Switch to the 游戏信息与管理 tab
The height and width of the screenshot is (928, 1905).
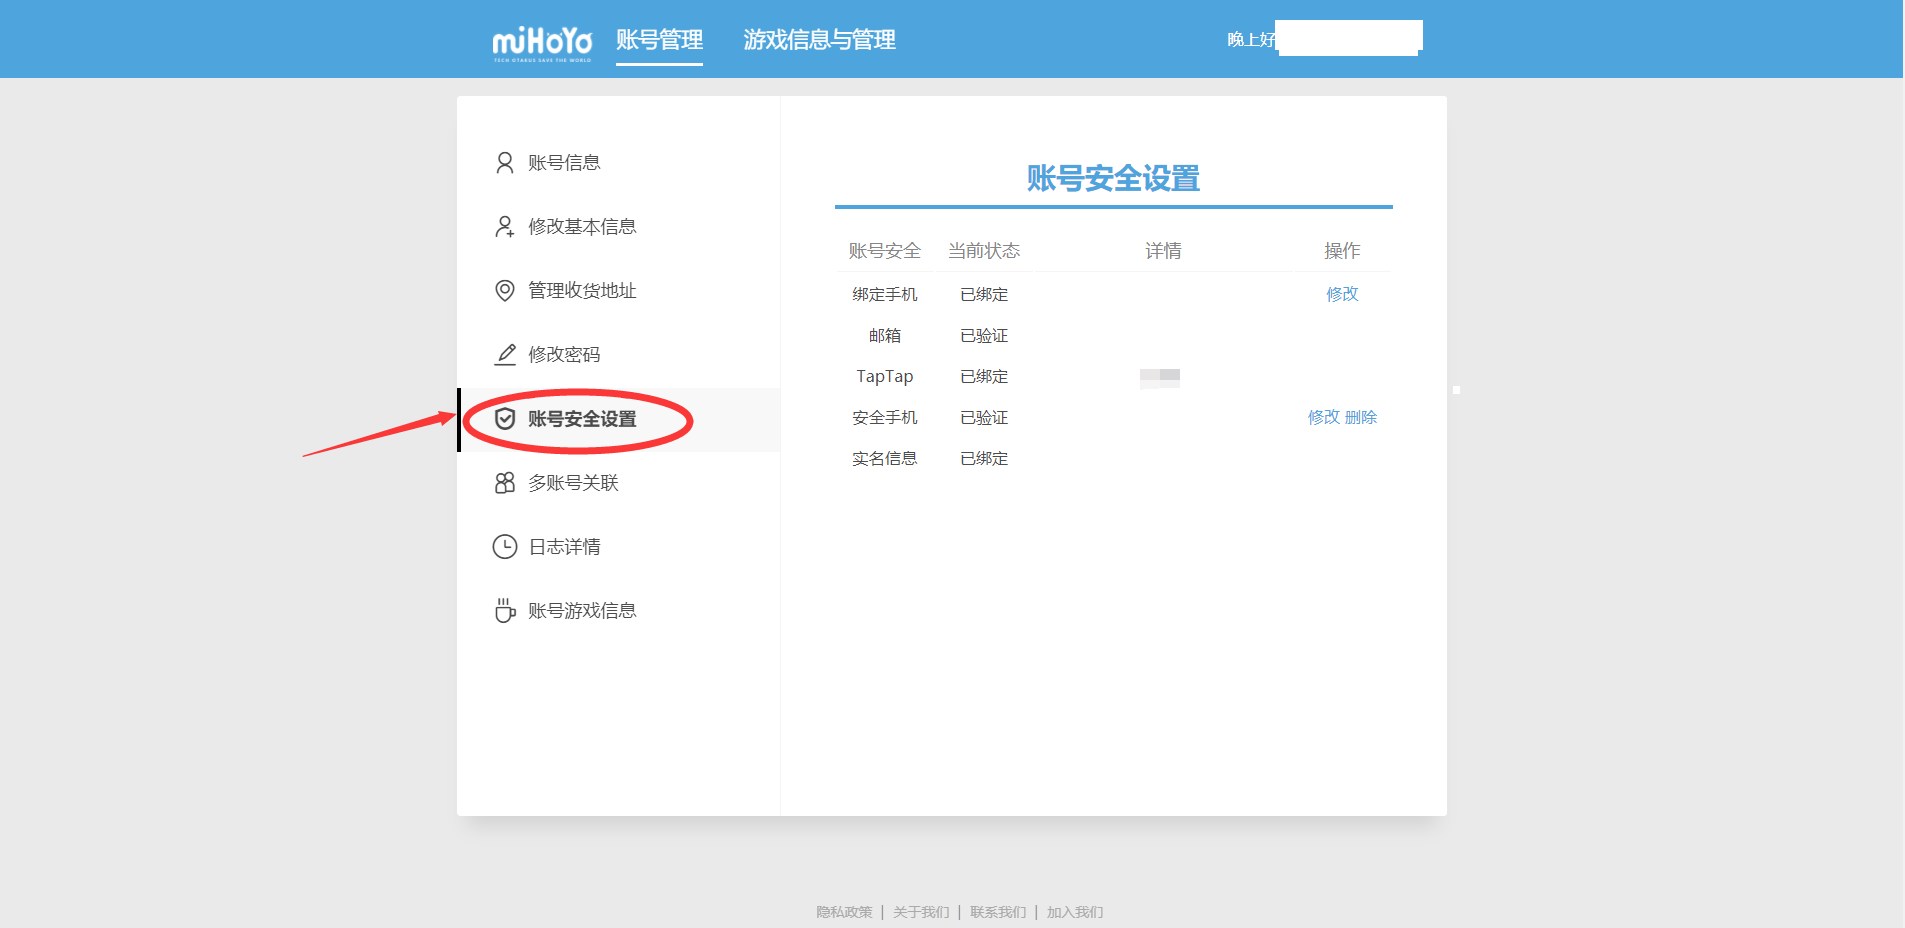(x=819, y=41)
